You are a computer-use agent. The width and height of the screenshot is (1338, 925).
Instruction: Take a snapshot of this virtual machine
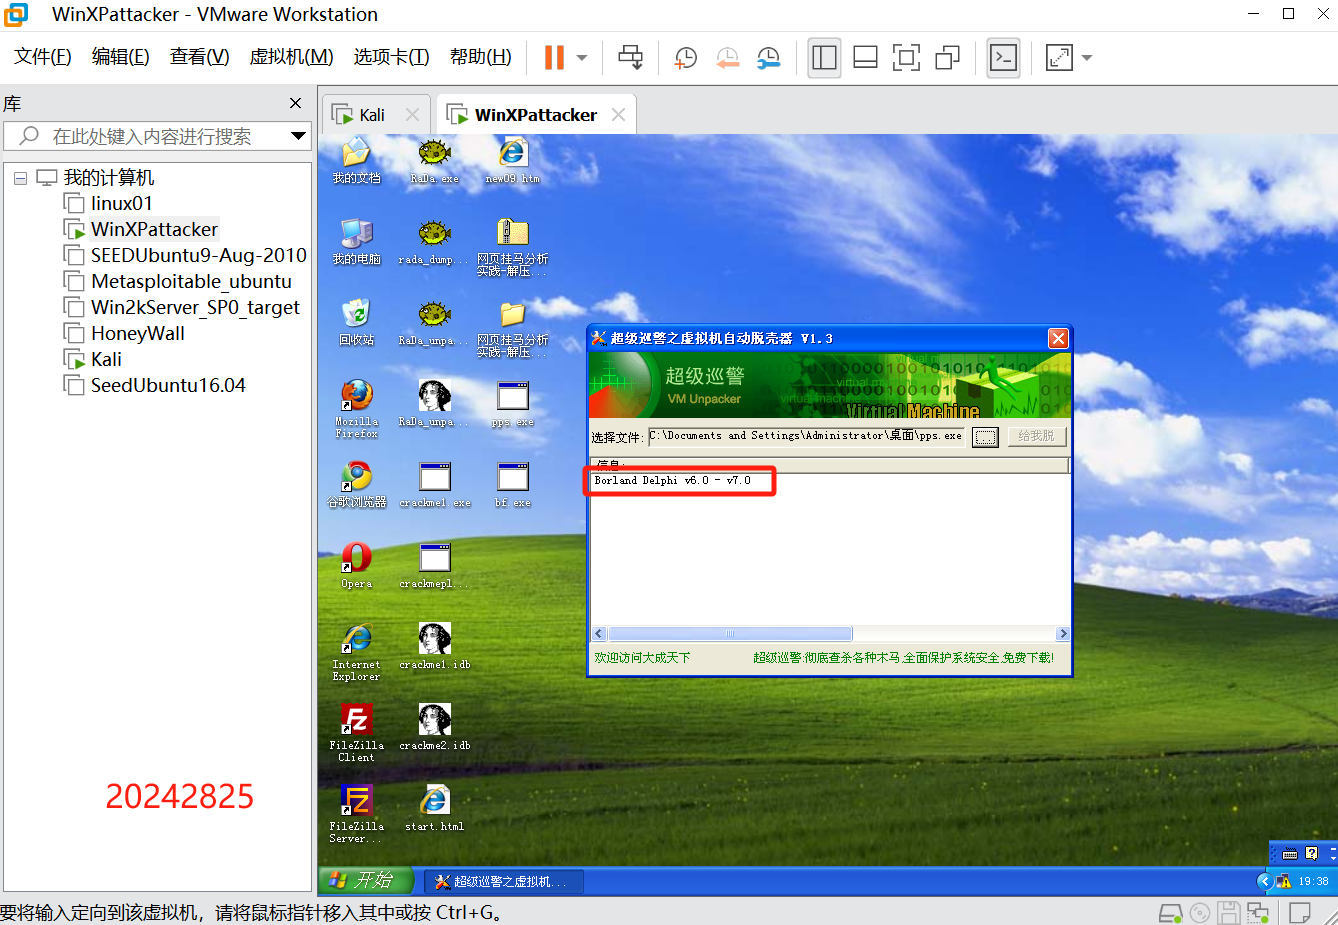(x=686, y=58)
